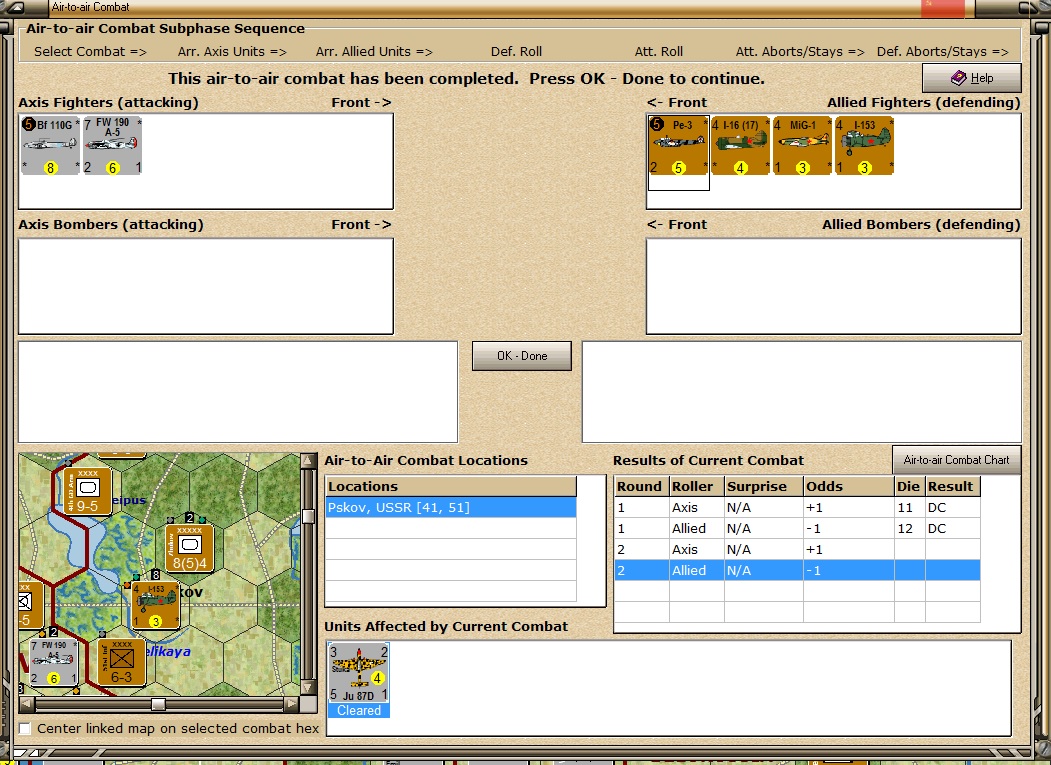The image size is (1051, 765).
Task: Click the Ju 87D Stuka affected unit counter
Action: pyautogui.click(x=359, y=672)
